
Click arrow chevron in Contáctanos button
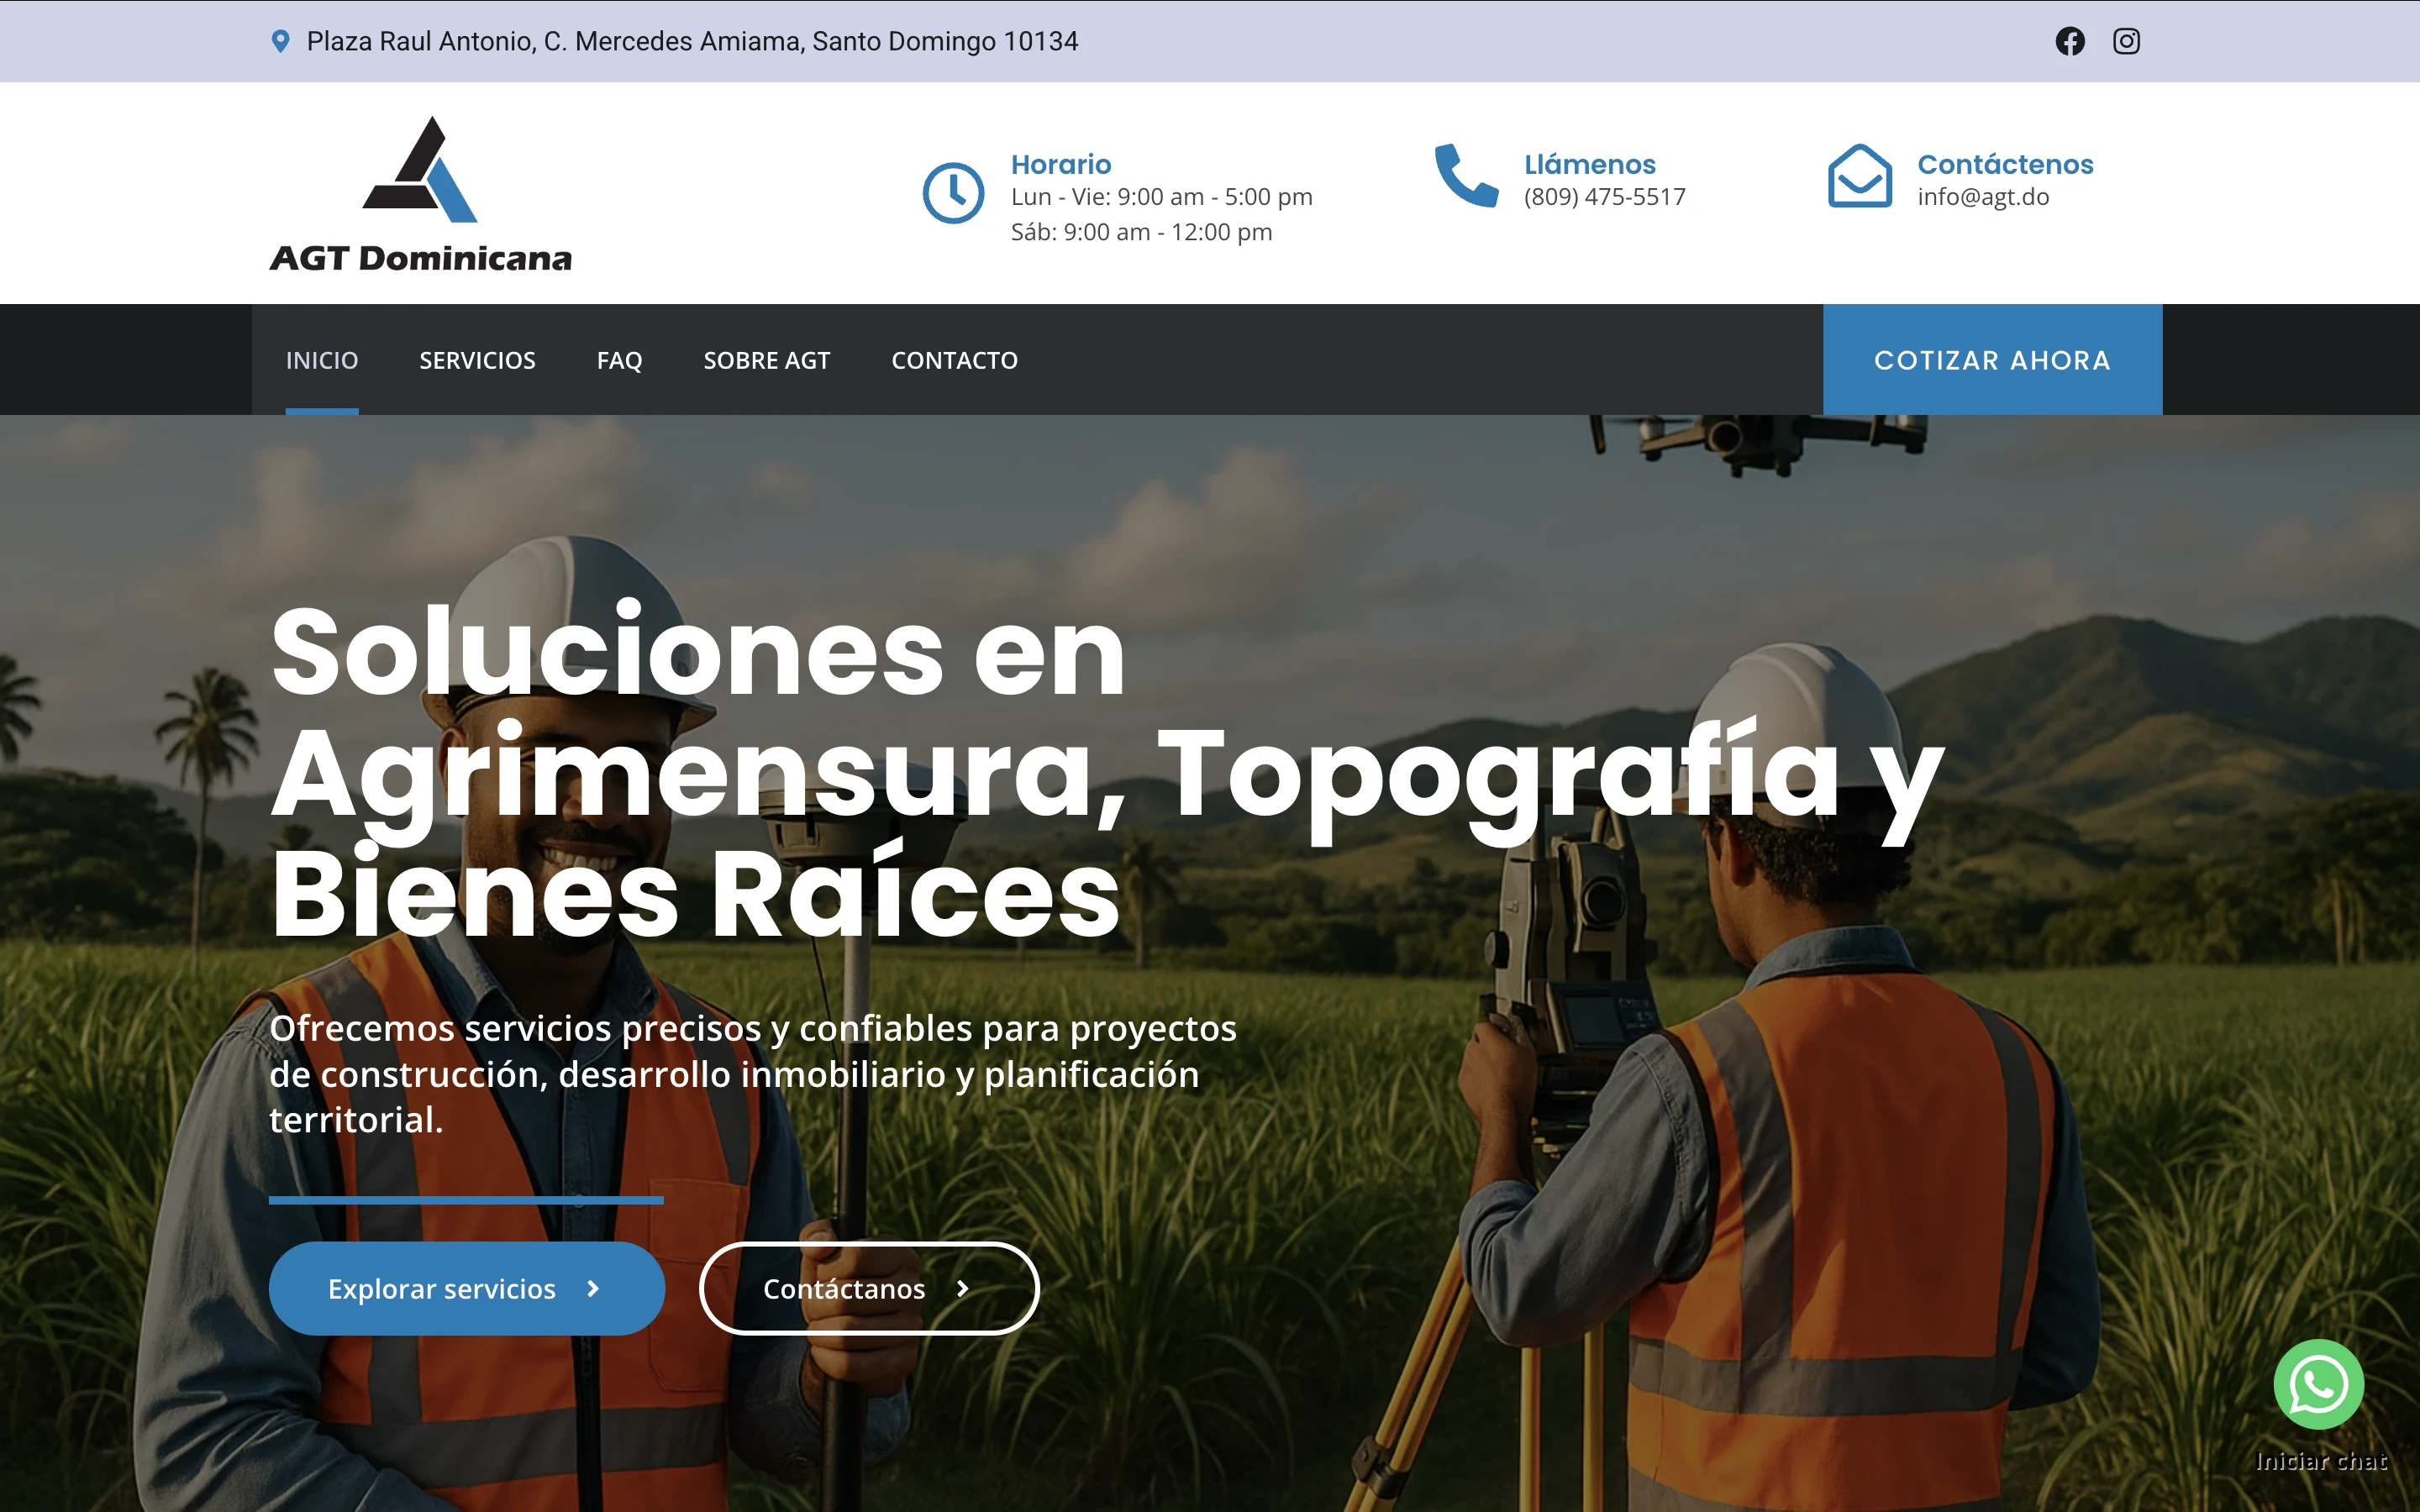point(962,1289)
